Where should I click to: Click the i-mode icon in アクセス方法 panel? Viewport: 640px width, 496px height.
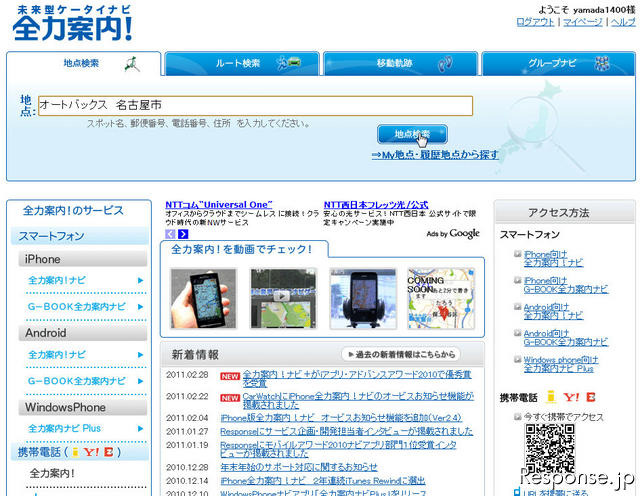551,397
